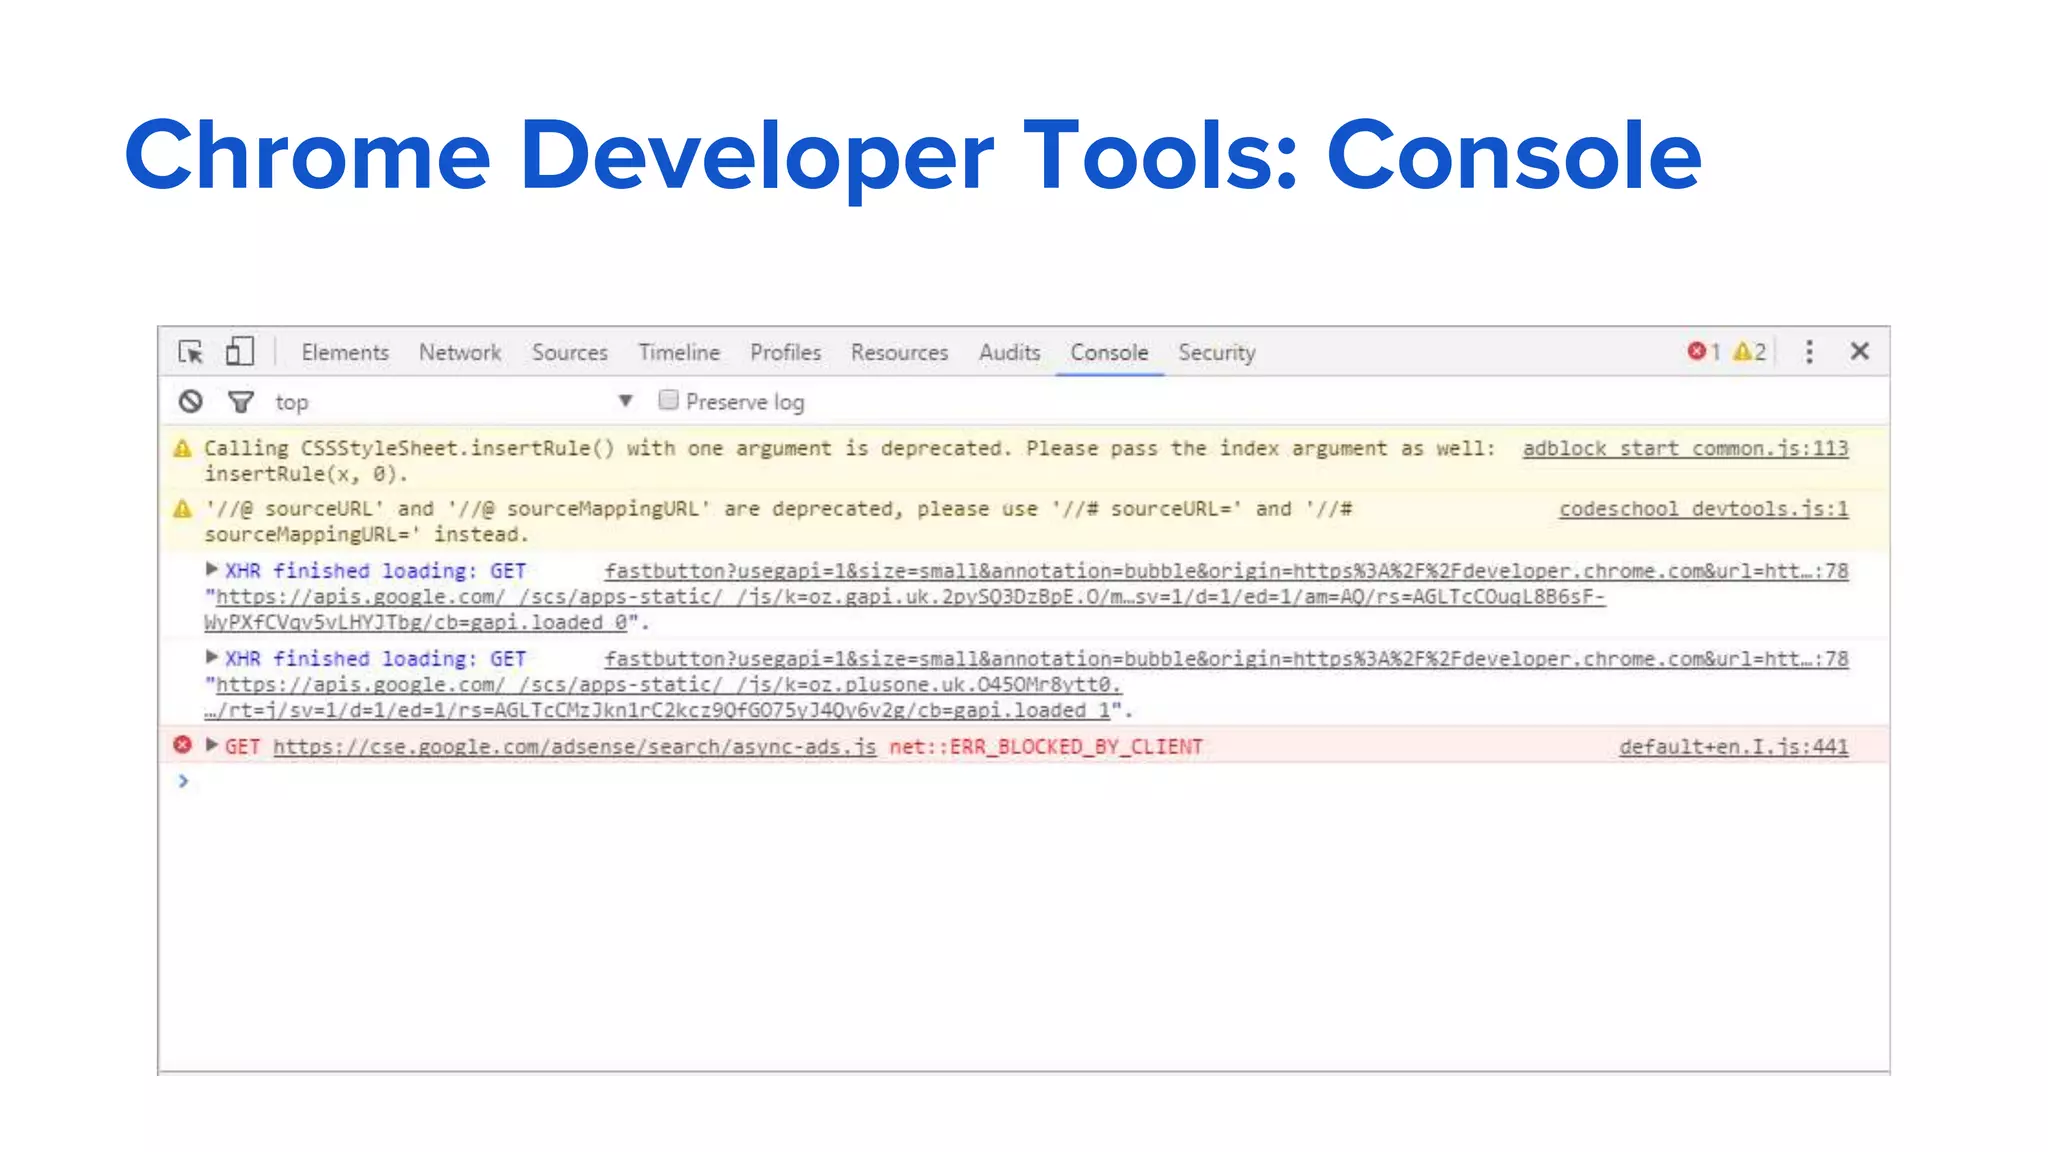The height and width of the screenshot is (1152, 2048).
Task: Open the top execution context dropdown
Action: point(455,402)
